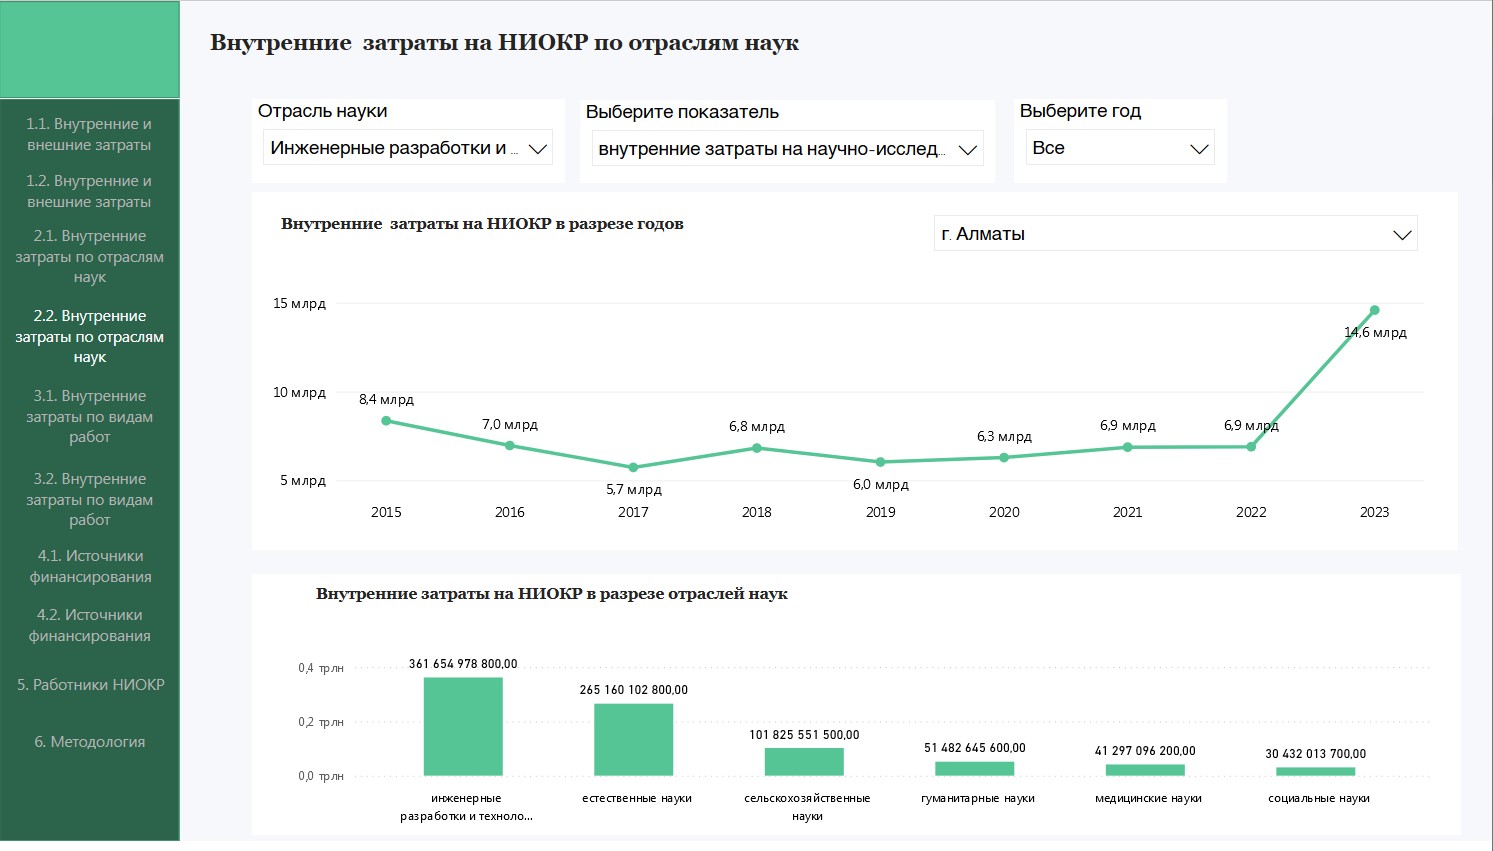This screenshot has height=851, width=1493.
Task: Open page 3.1 Внутренние затраты по видам работ
Action: (89, 416)
